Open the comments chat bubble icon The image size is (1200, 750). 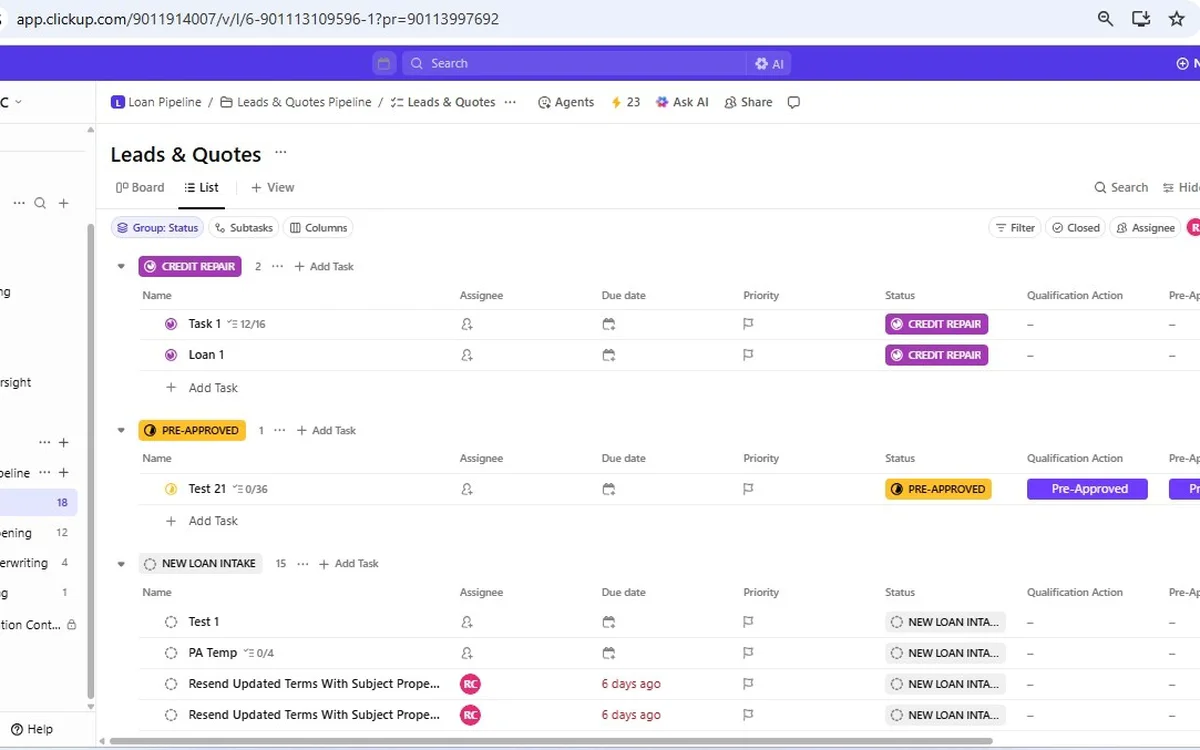(x=794, y=102)
